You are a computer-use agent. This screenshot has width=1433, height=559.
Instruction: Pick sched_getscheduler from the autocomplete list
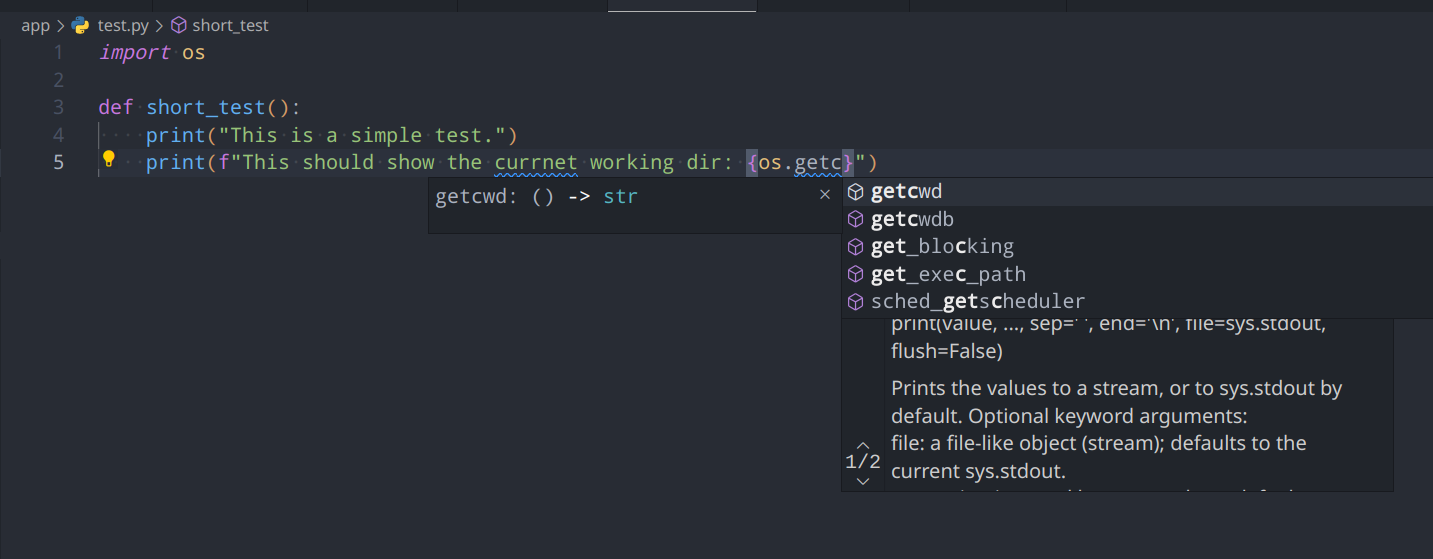(x=1136, y=301)
